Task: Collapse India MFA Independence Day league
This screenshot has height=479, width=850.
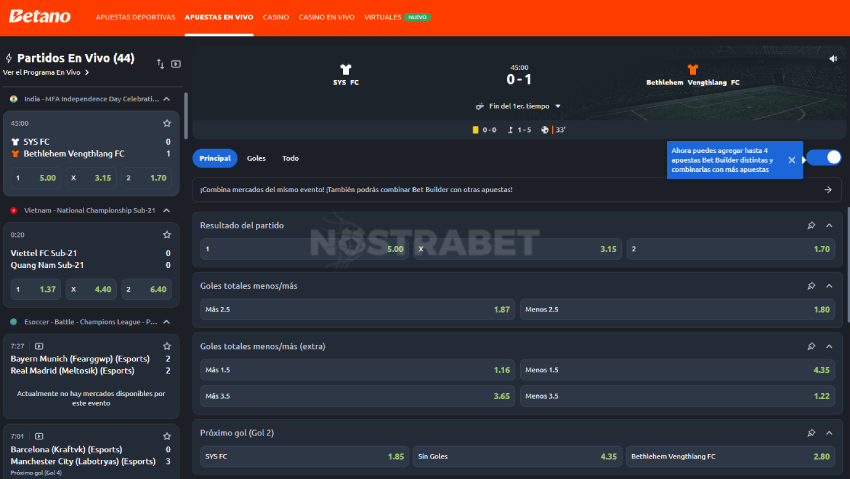Action: (x=167, y=99)
